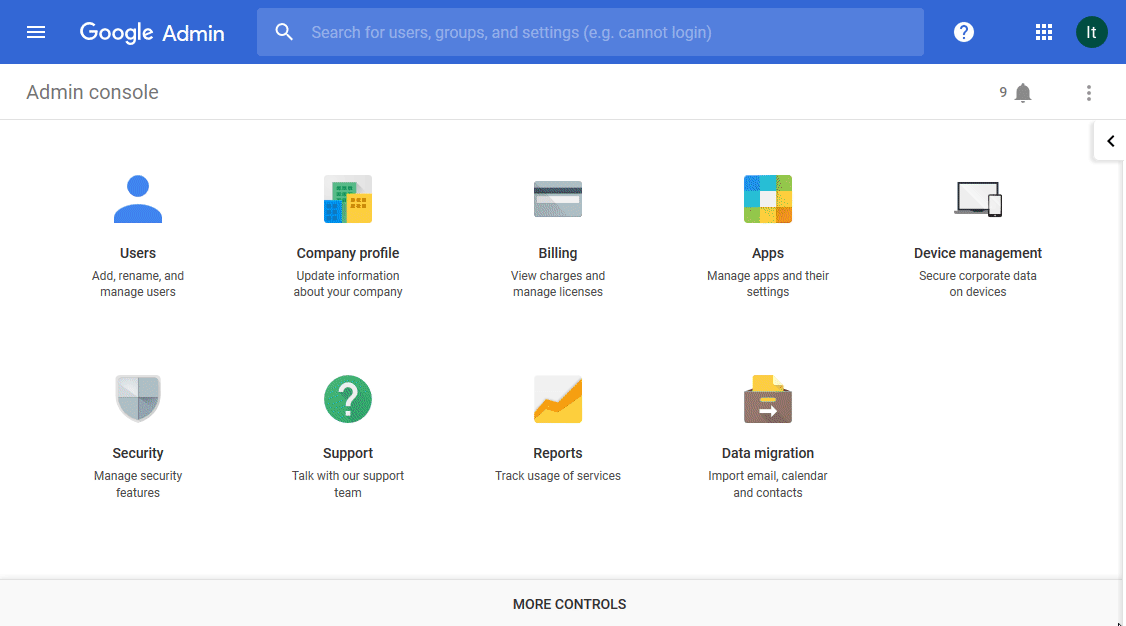Click "Add, rename, and manage users" description
Image resolution: width=1126 pixels, height=626 pixels.
(x=138, y=284)
